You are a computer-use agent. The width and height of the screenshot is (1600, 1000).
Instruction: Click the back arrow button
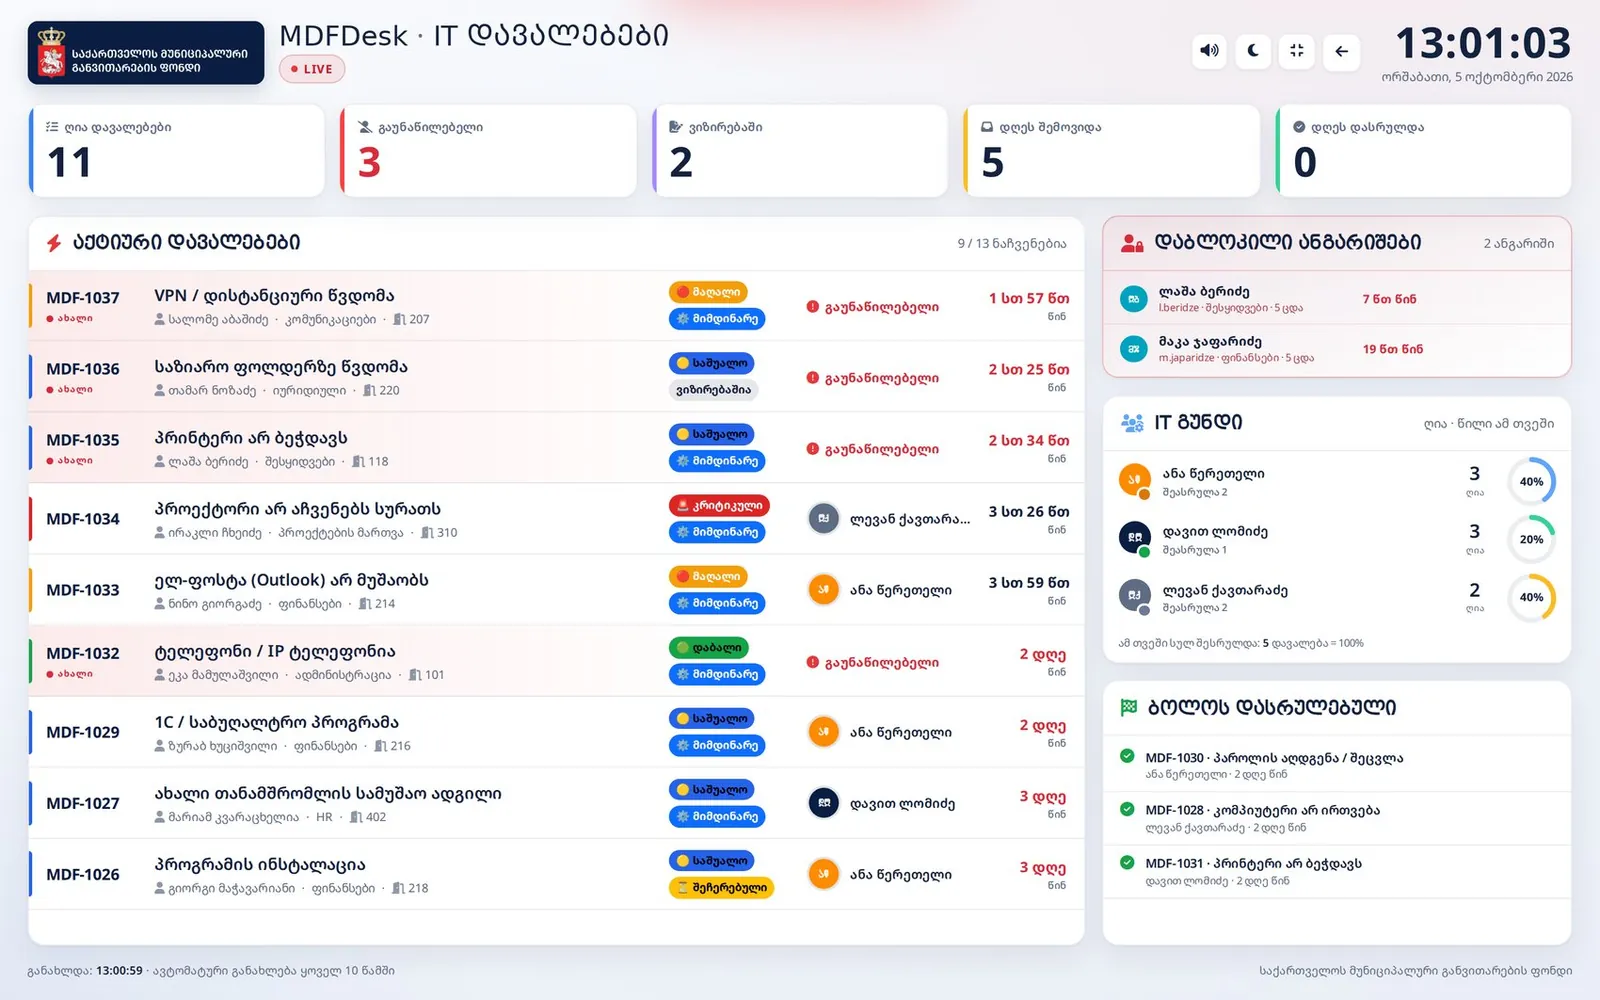tap(1341, 51)
